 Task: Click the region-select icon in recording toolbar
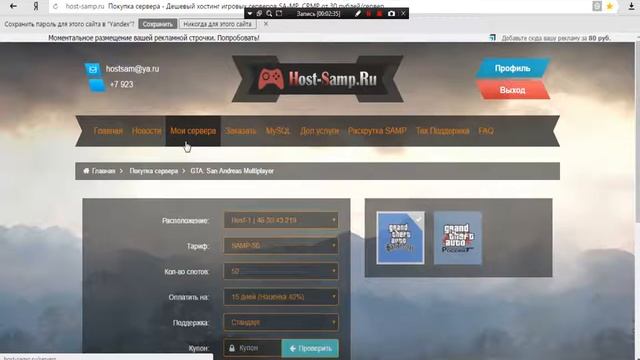pos(279,13)
